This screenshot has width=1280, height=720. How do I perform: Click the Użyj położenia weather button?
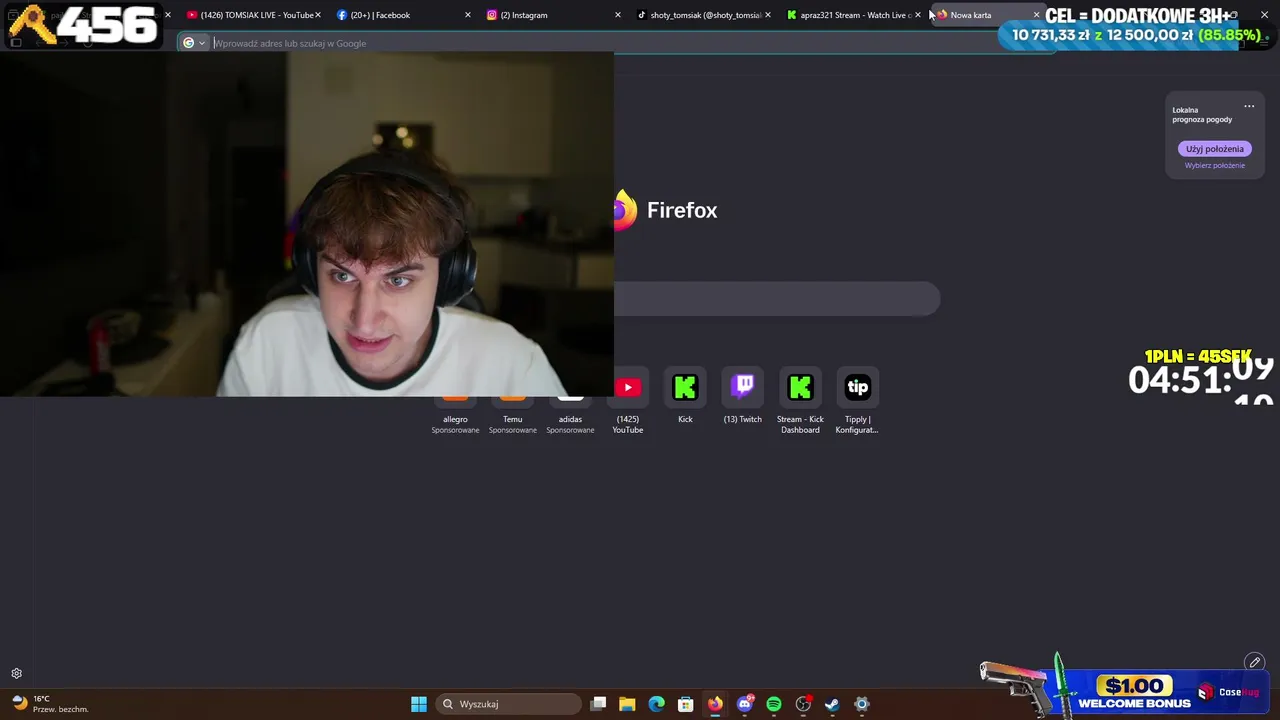[x=1215, y=149]
